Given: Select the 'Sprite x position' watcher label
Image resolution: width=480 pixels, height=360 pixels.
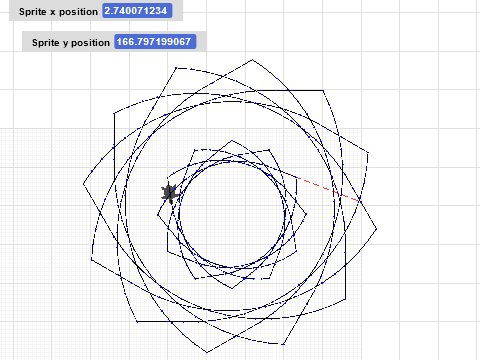Looking at the screenshot, I should 58,12.
